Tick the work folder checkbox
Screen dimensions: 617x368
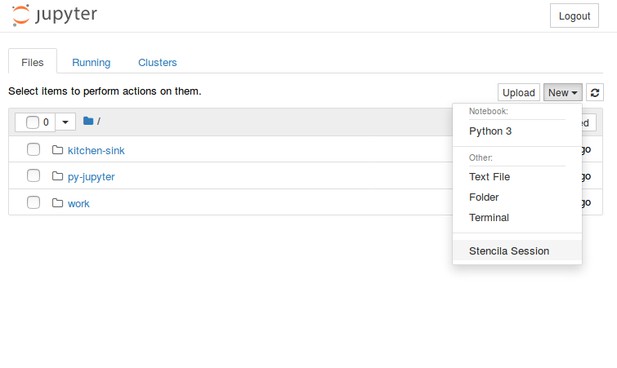33,202
